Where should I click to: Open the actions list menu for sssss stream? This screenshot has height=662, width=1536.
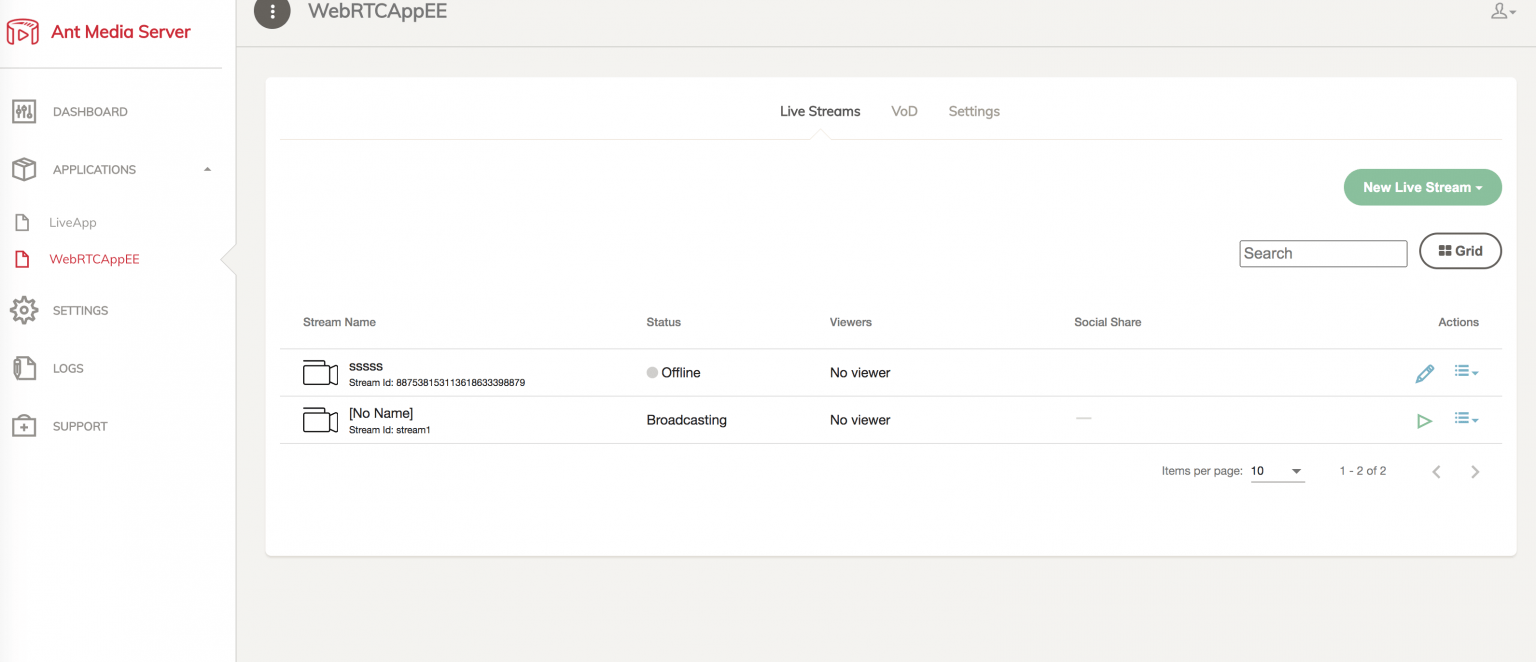coord(1466,372)
